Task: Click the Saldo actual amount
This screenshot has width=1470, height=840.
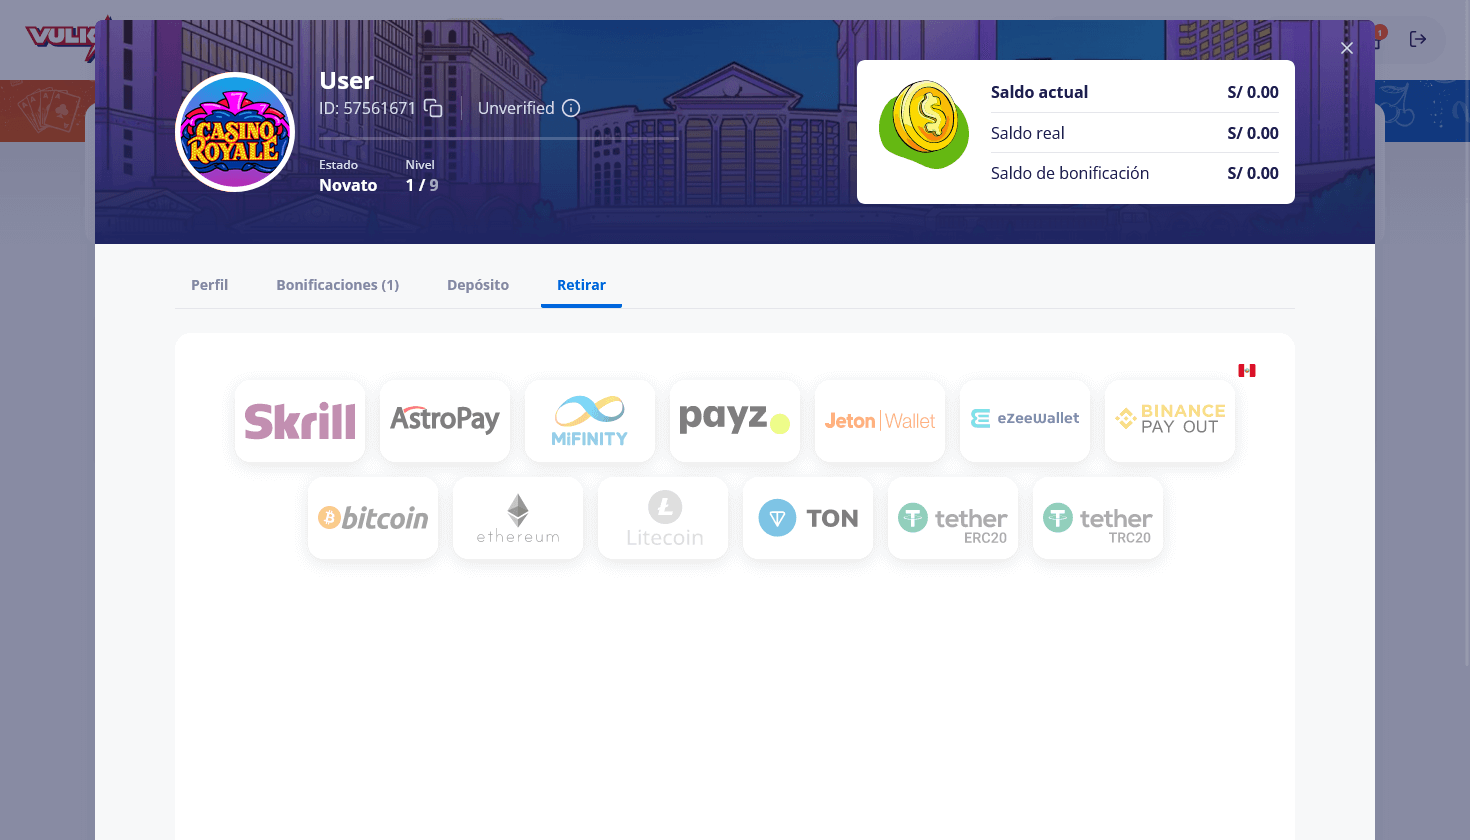Action: (1253, 92)
